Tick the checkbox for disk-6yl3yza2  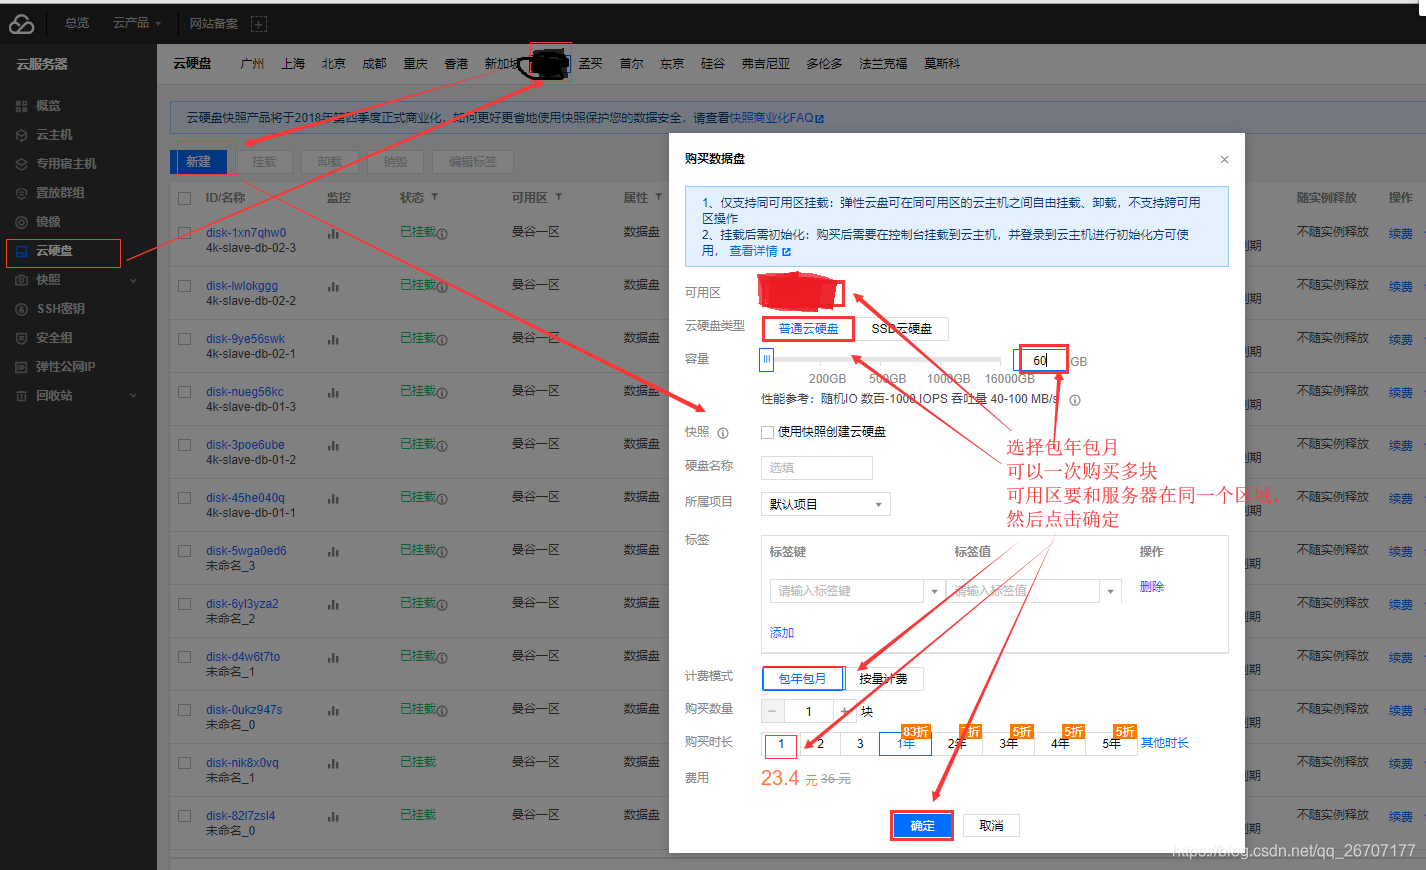coord(184,604)
